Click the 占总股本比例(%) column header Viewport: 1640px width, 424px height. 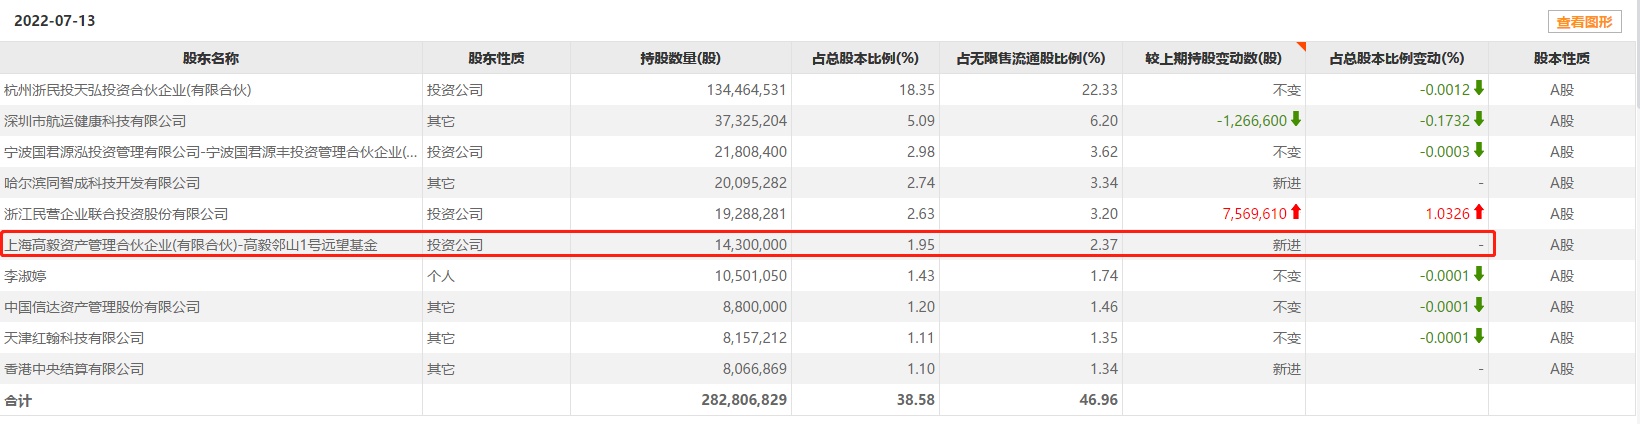[865, 58]
